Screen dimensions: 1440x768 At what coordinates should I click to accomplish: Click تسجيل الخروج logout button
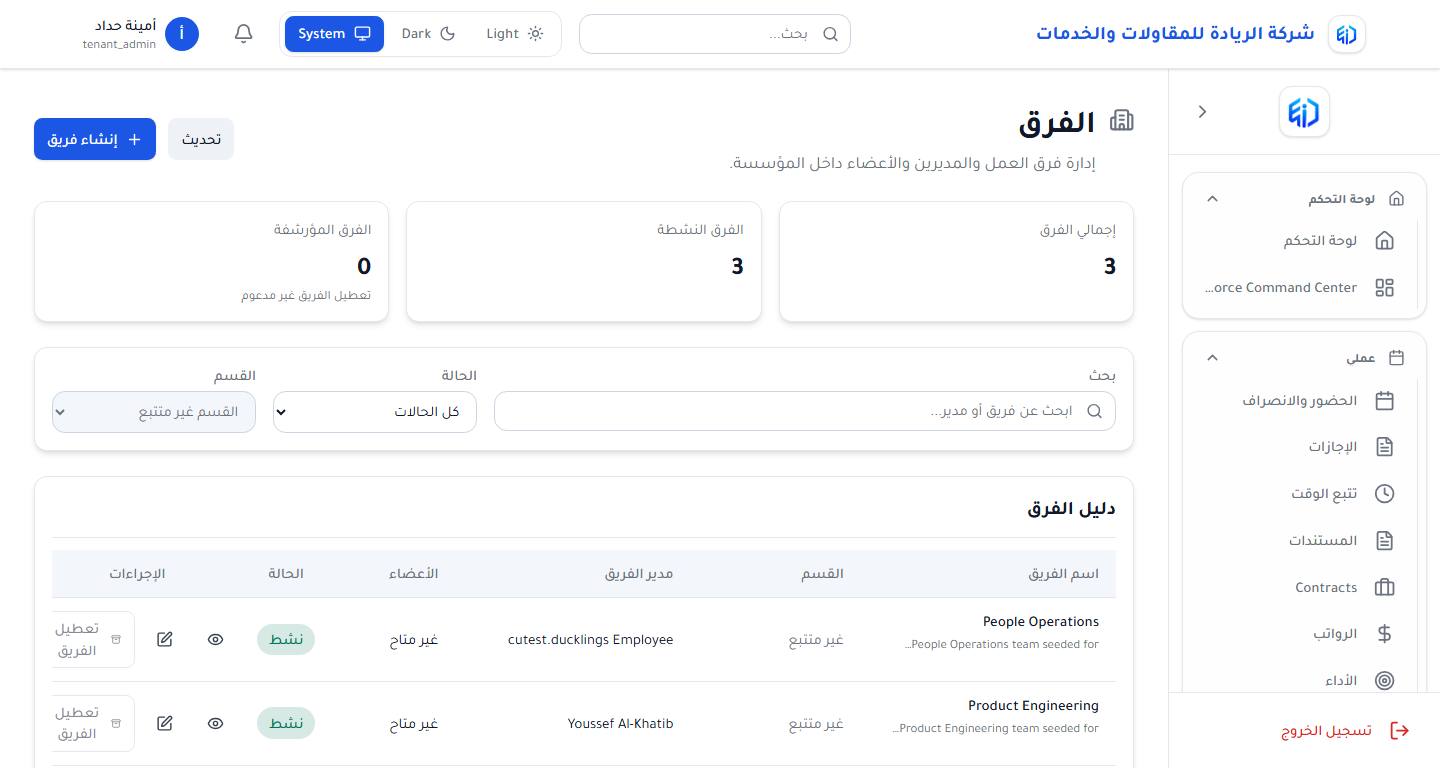pyautogui.click(x=1345, y=731)
